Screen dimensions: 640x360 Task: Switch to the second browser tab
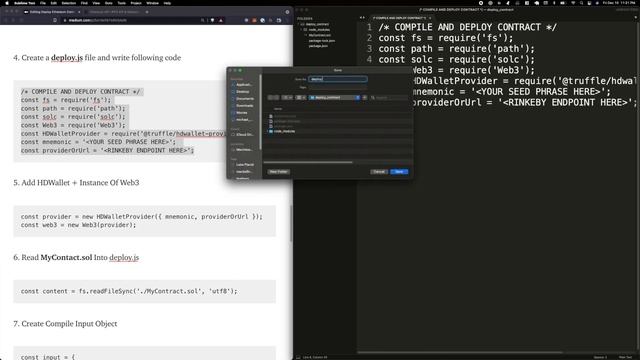tap(114, 12)
